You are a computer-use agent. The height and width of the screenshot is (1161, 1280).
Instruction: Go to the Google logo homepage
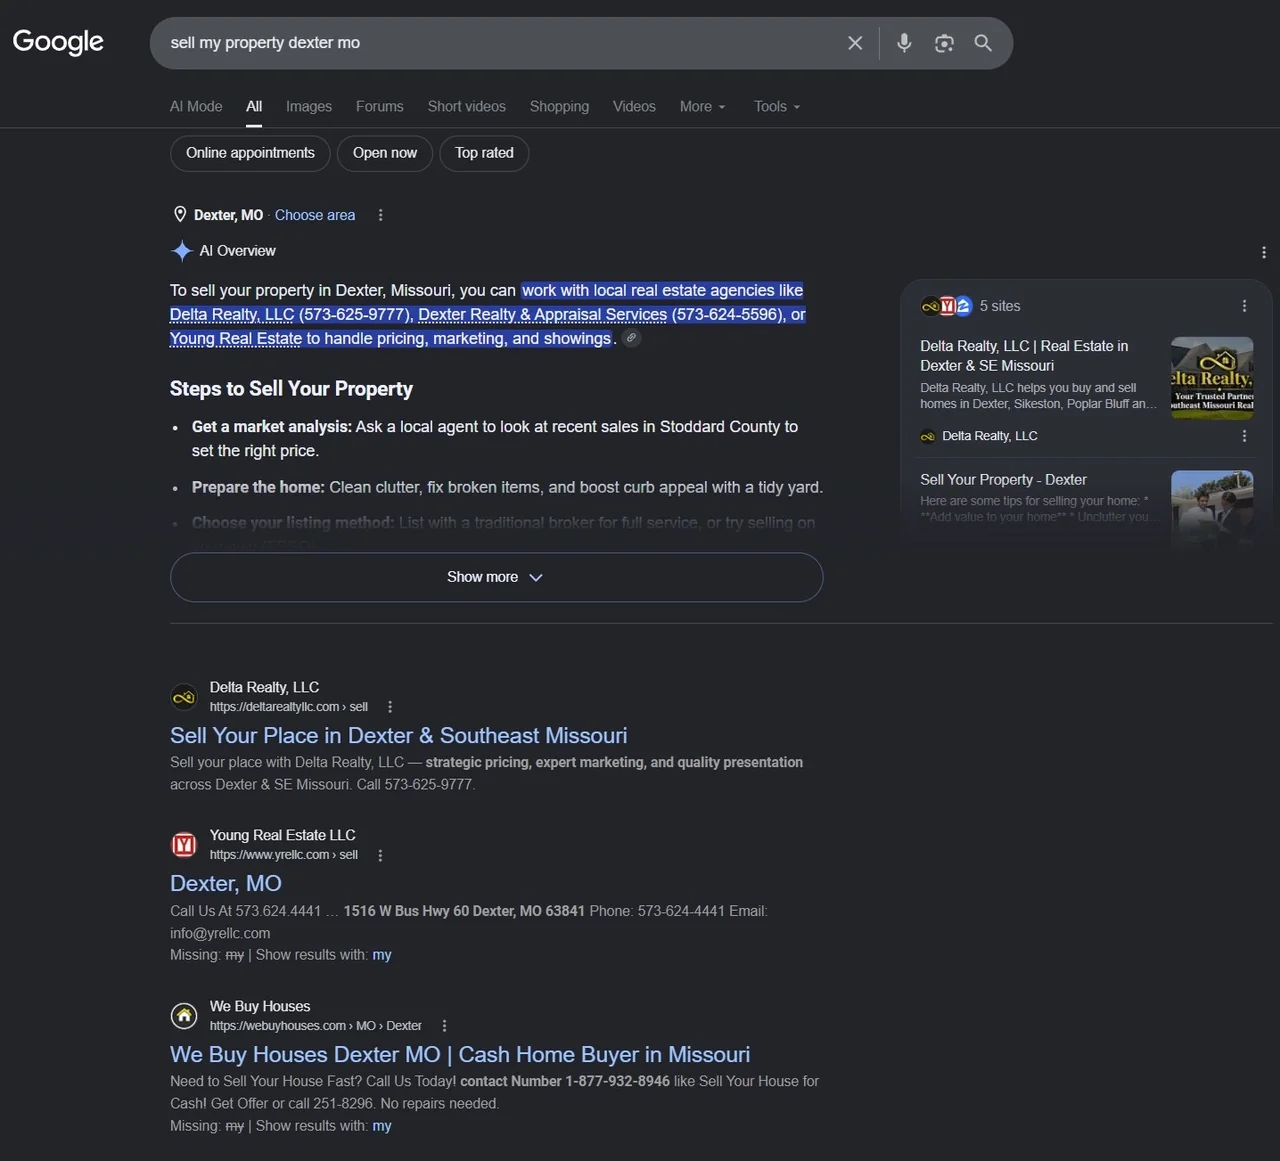[58, 42]
